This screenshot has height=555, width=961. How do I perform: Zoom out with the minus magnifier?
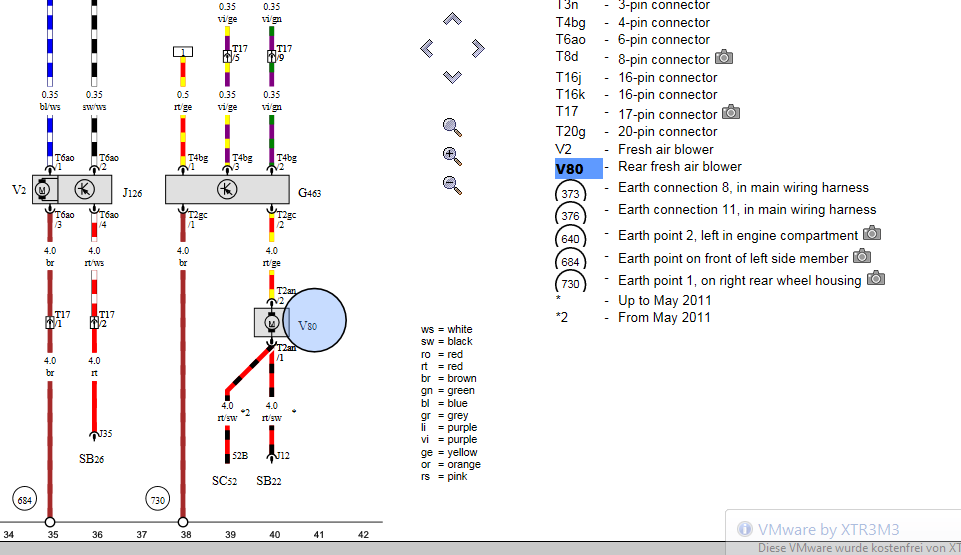click(x=452, y=185)
